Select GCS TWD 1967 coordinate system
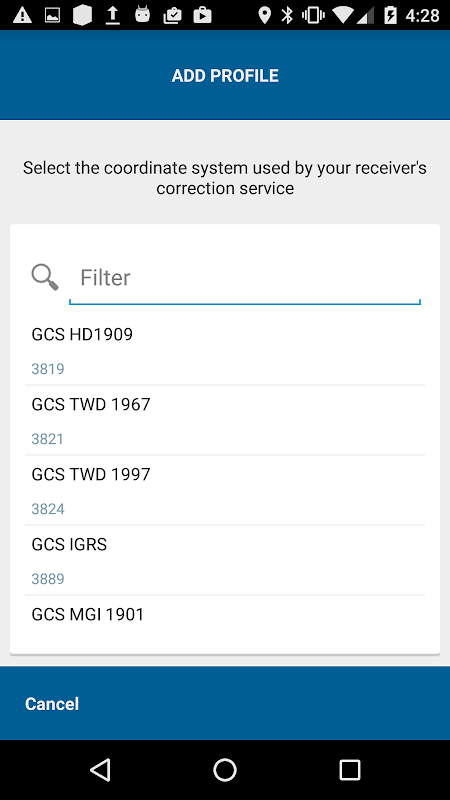Screen dimensions: 450x800 (x=225, y=420)
